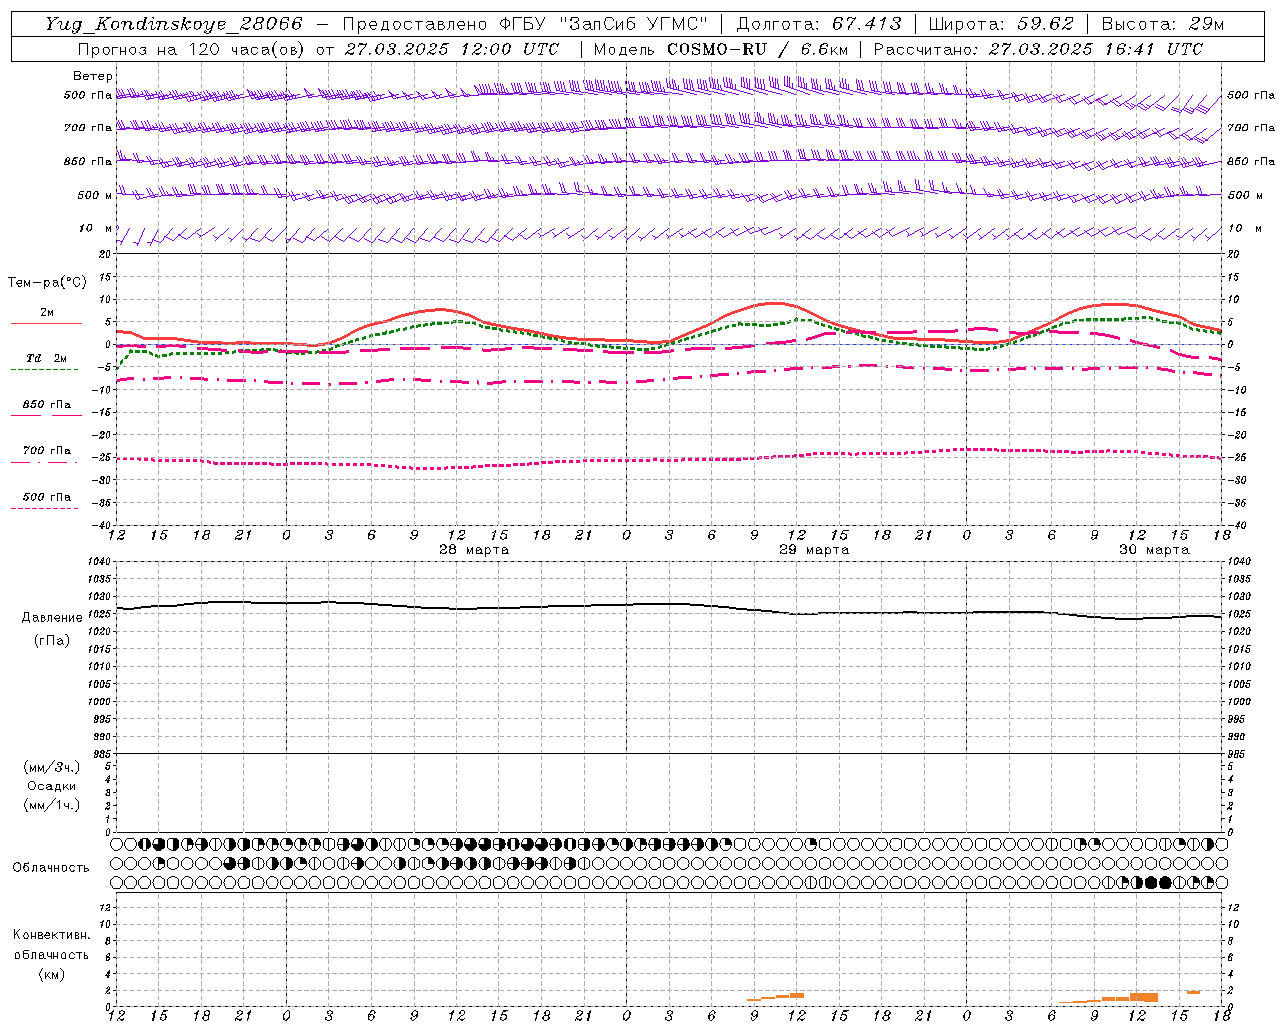Screen dimensions: 1280x1024
Task: Click the 'Тем-ра(°C)' axis title
Action: (x=47, y=283)
